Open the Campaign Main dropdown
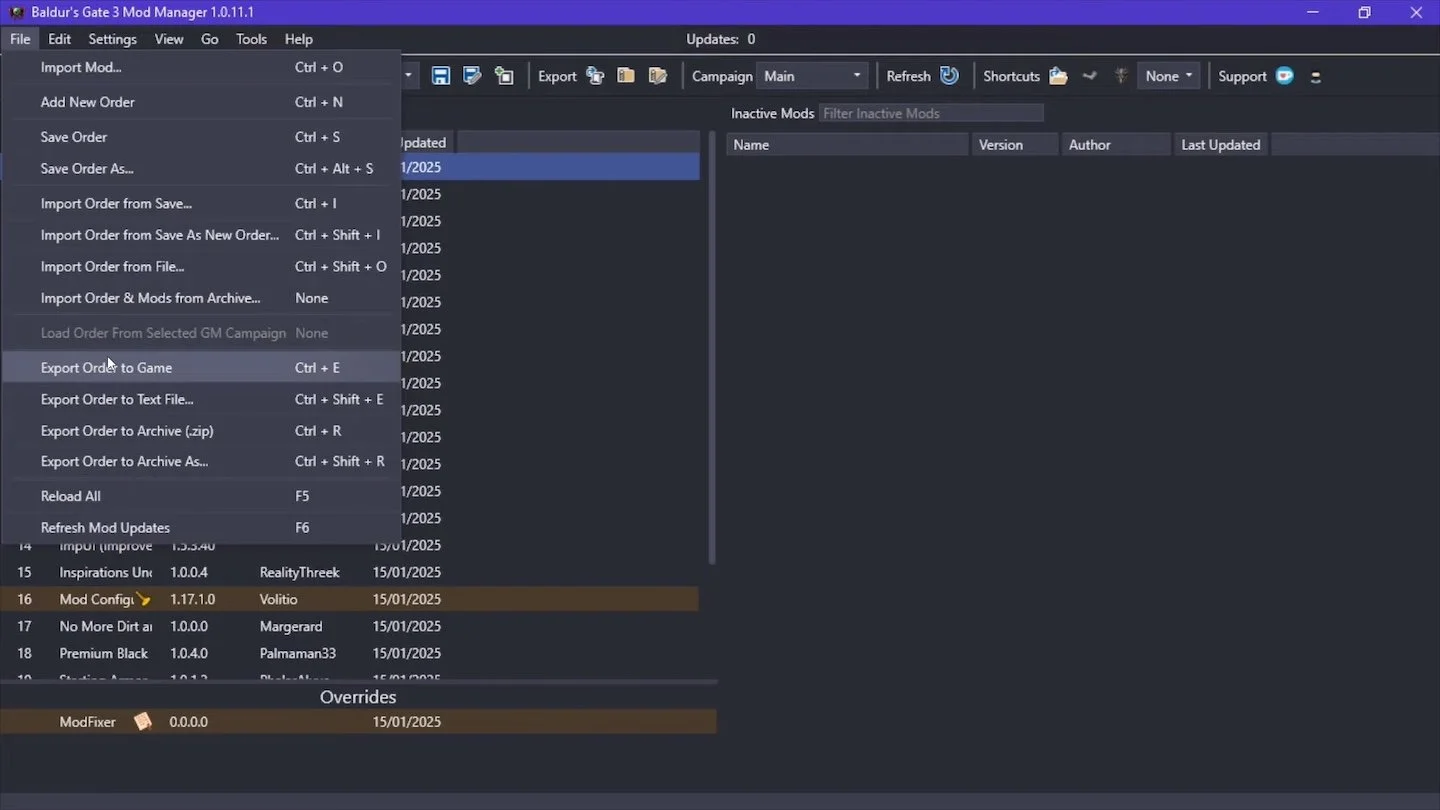This screenshot has width=1440, height=810. point(812,76)
